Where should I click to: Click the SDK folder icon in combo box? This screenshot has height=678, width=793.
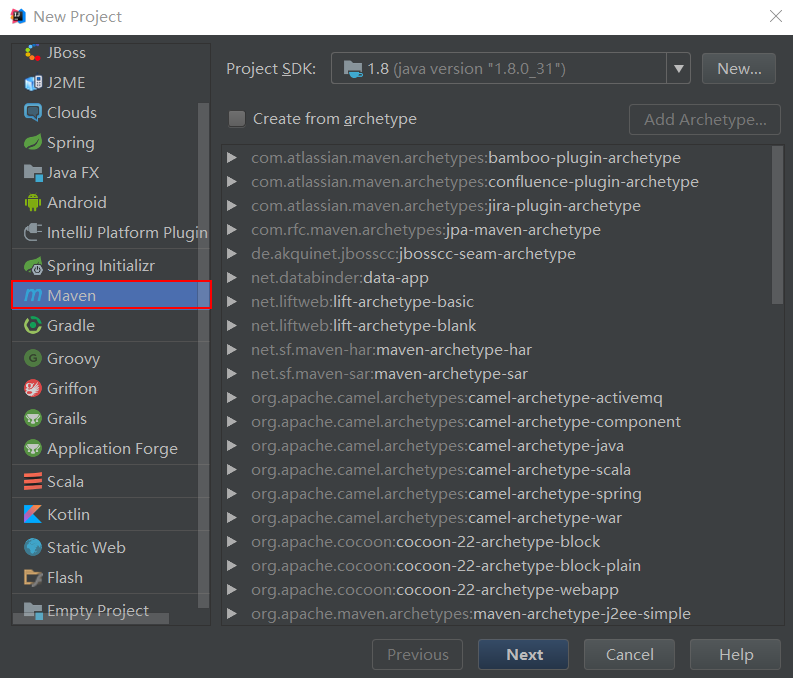click(353, 69)
